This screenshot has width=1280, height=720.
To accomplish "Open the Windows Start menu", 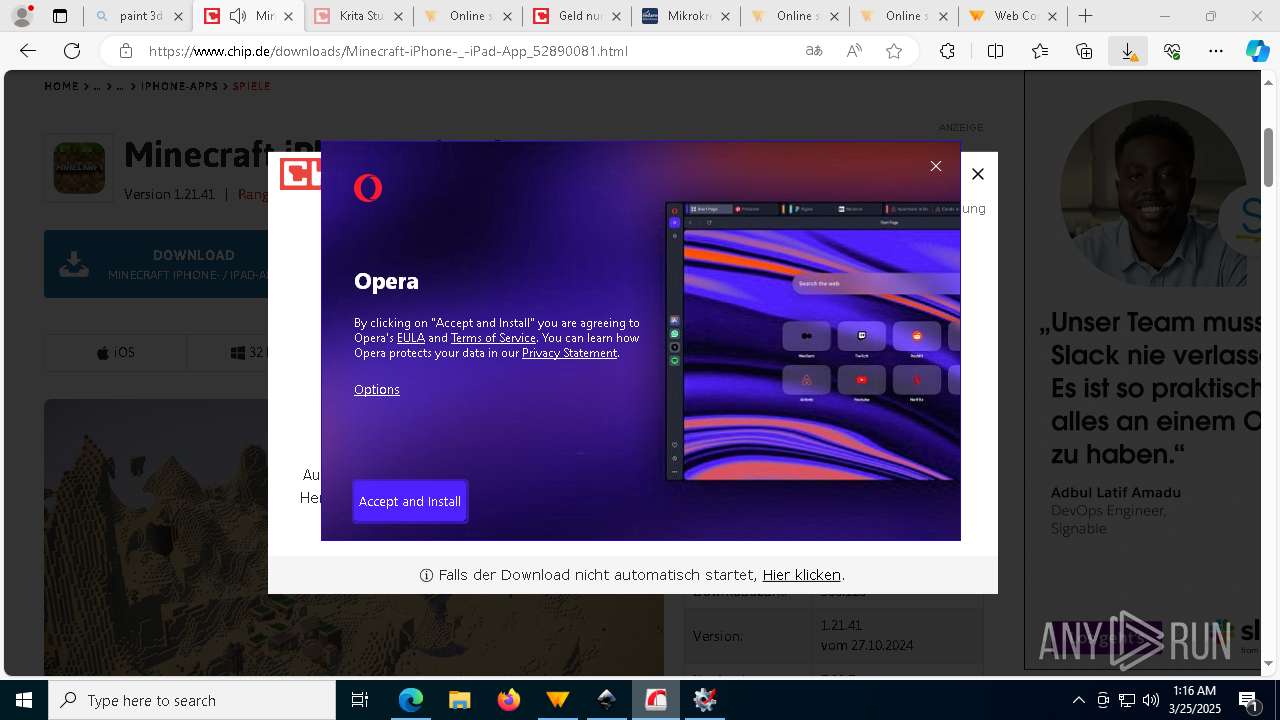I will pyautogui.click(x=24, y=700).
